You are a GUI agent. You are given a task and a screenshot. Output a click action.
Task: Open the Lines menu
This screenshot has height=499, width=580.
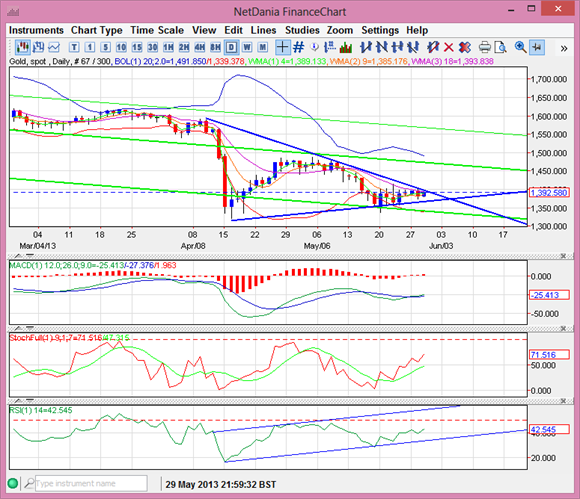tap(263, 30)
